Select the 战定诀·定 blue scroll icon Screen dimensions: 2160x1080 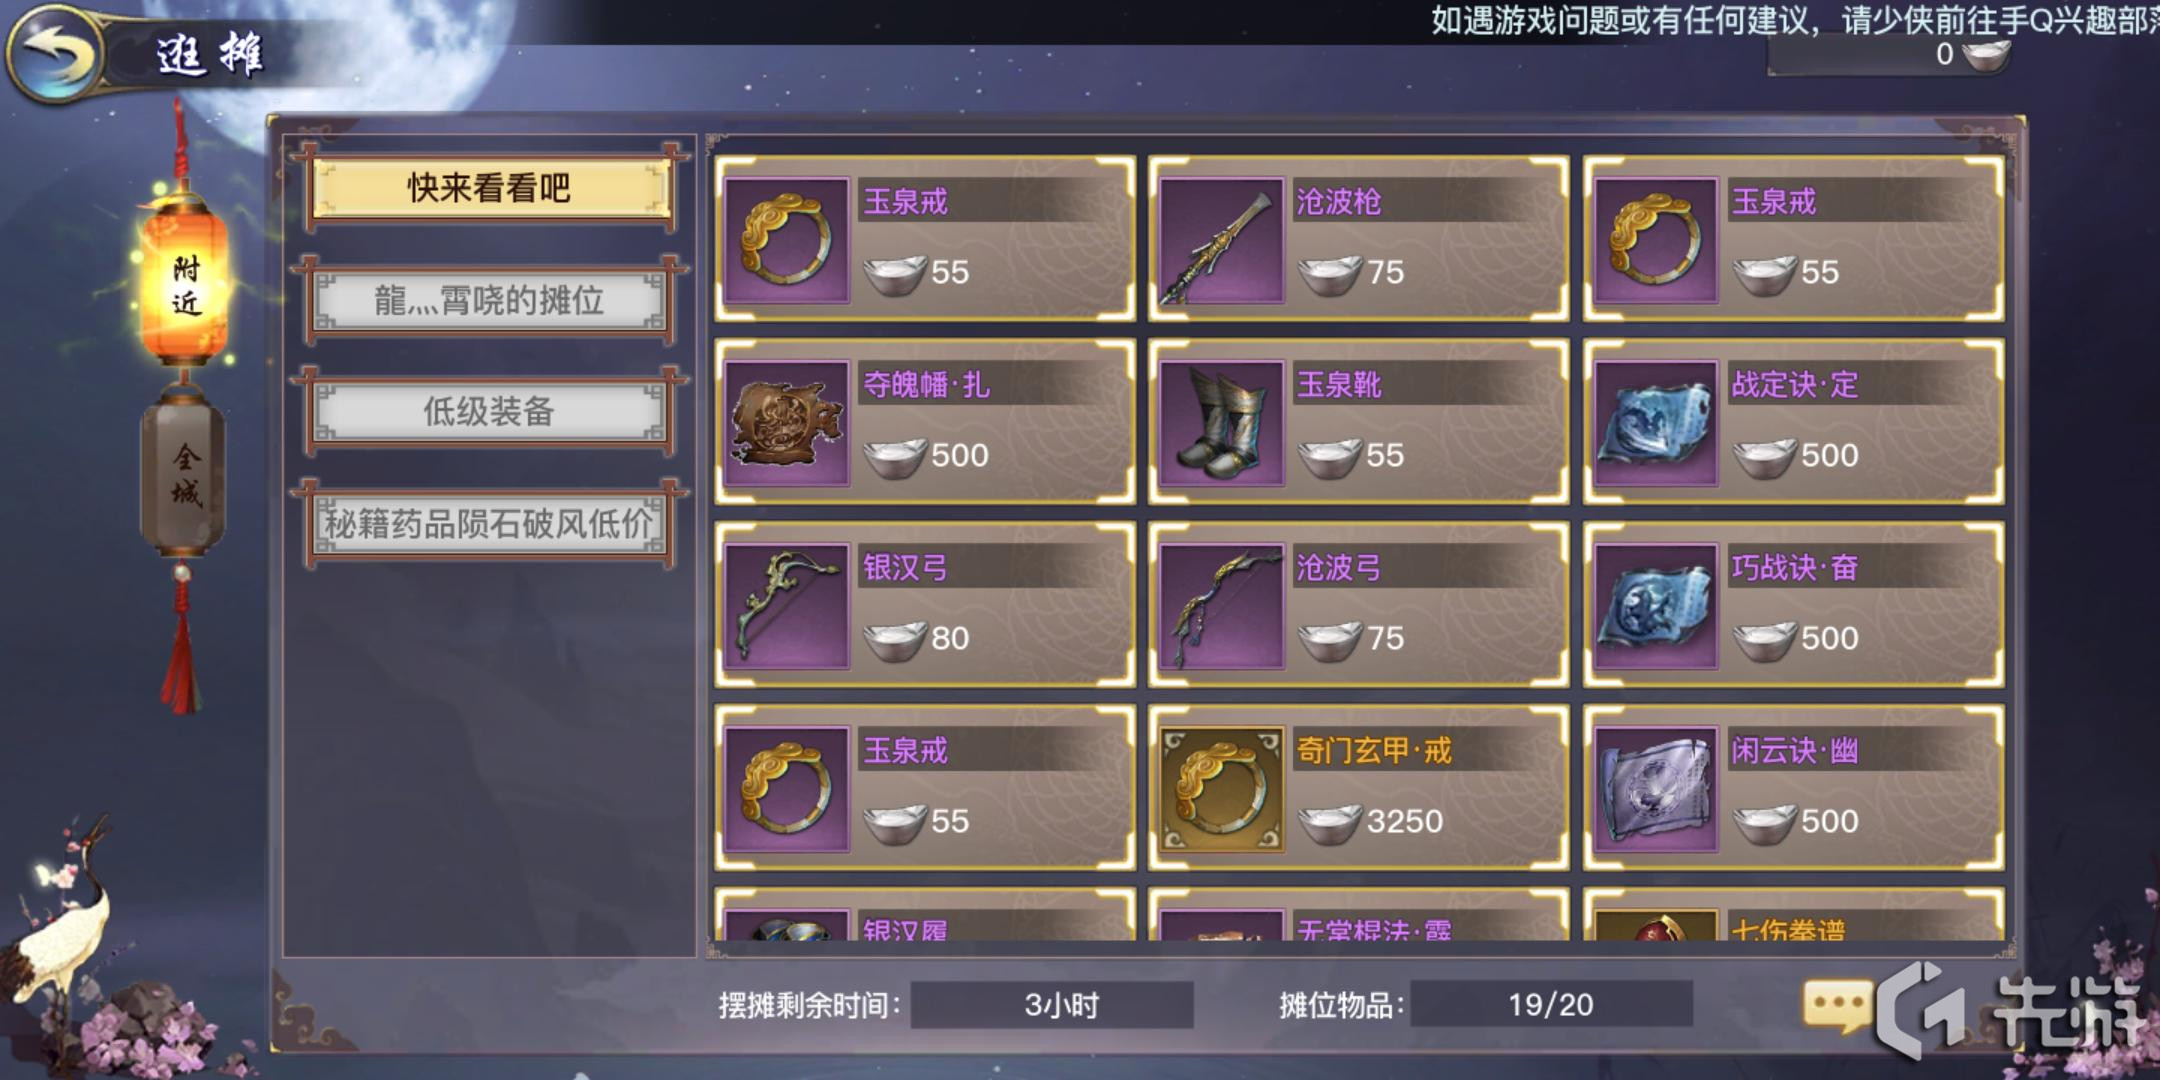pos(1655,424)
